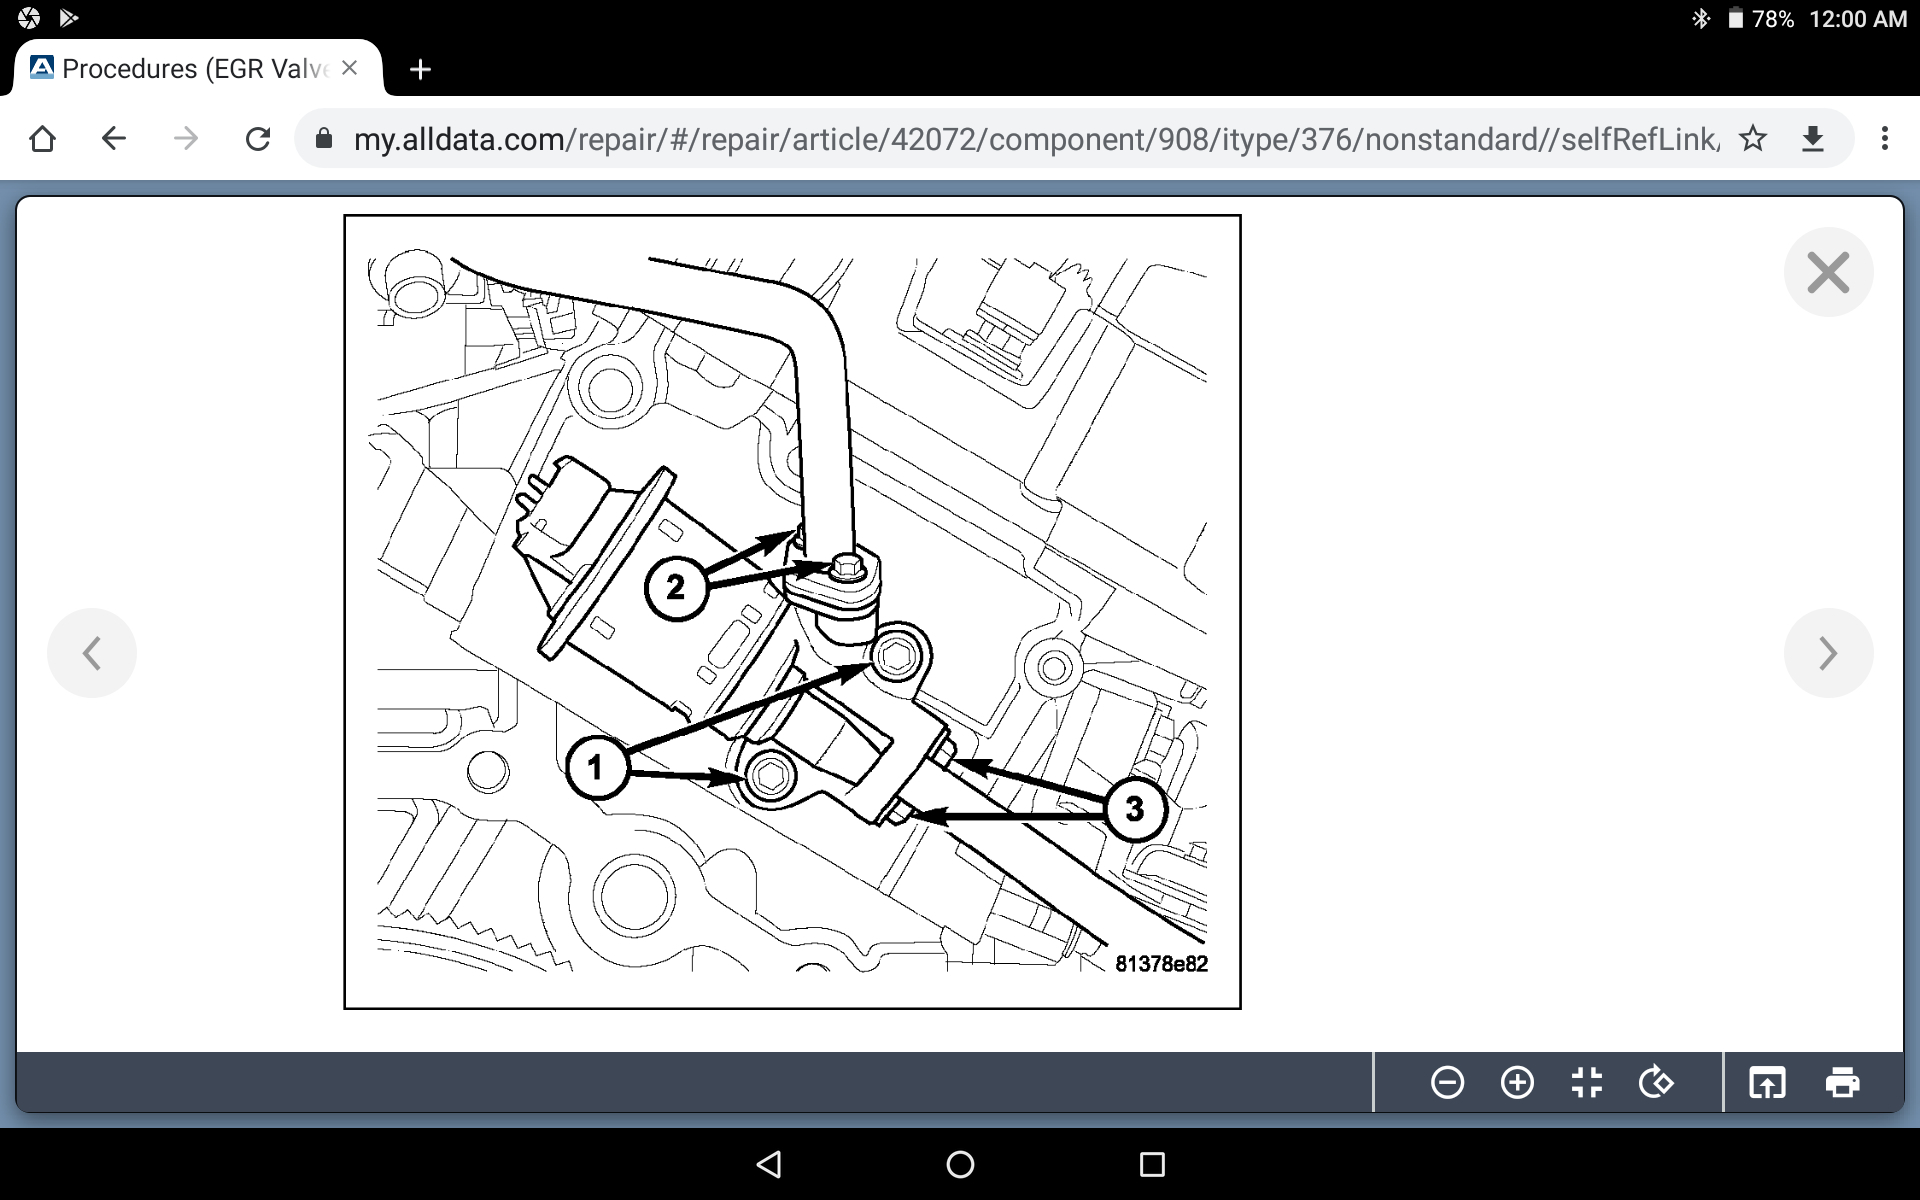Navigate back in browser history
This screenshot has height=1200, width=1920.
[x=114, y=138]
